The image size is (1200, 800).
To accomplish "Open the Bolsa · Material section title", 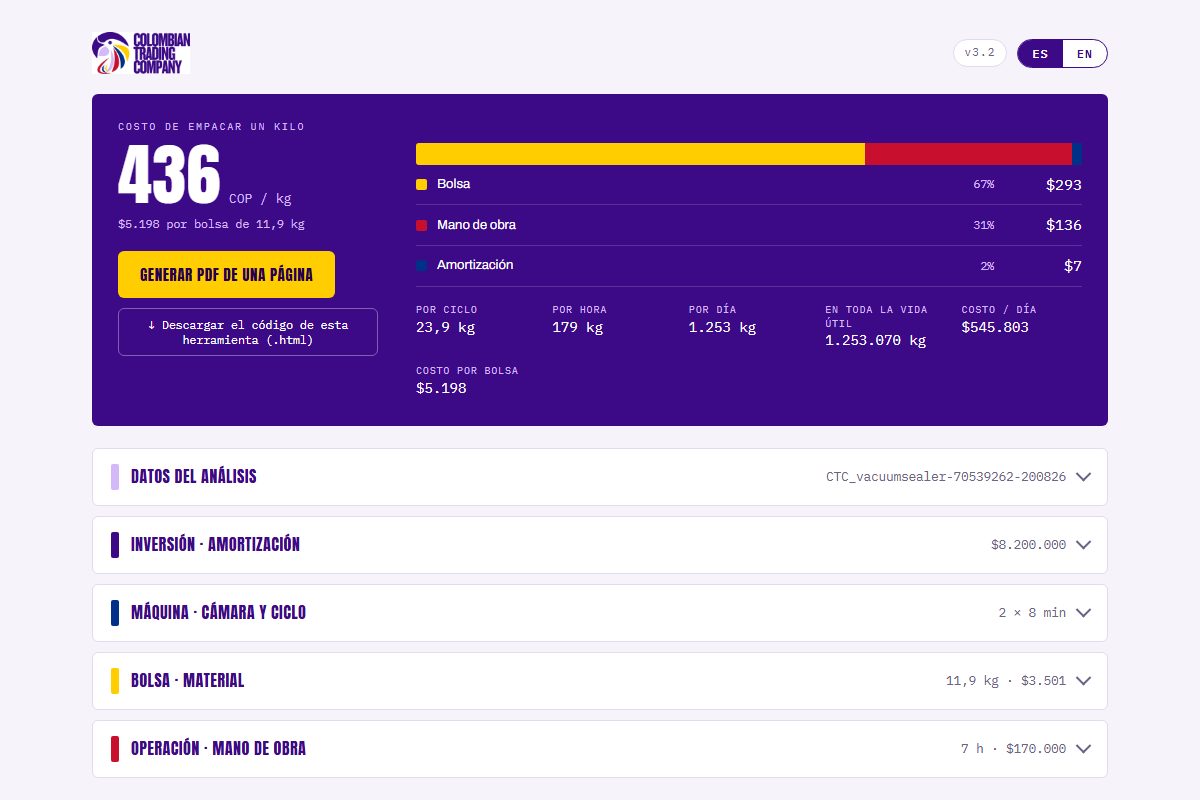I will pos(187,681).
